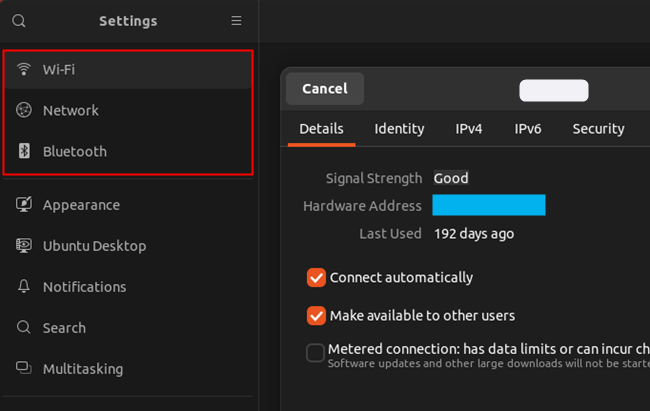Viewport: 650px width, 411px height.
Task: Open the Settings hamburger menu
Action: coord(236,21)
